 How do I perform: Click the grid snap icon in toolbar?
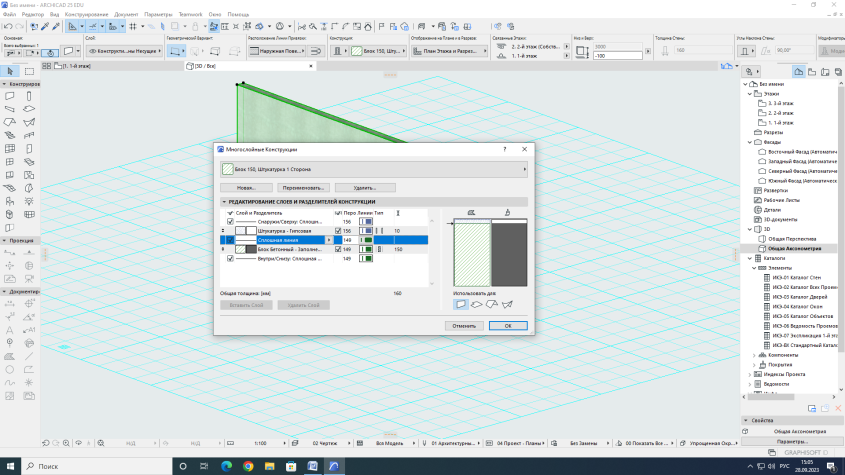133,26
